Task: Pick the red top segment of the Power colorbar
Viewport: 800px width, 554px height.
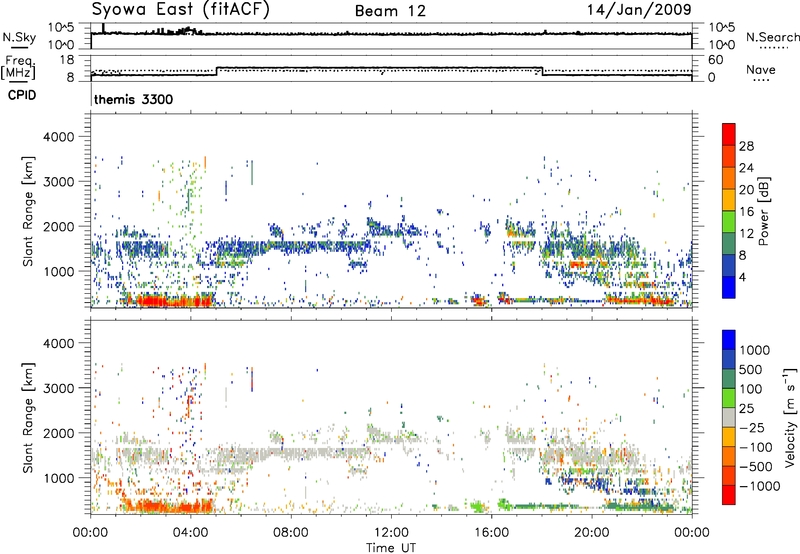Action: pos(729,135)
